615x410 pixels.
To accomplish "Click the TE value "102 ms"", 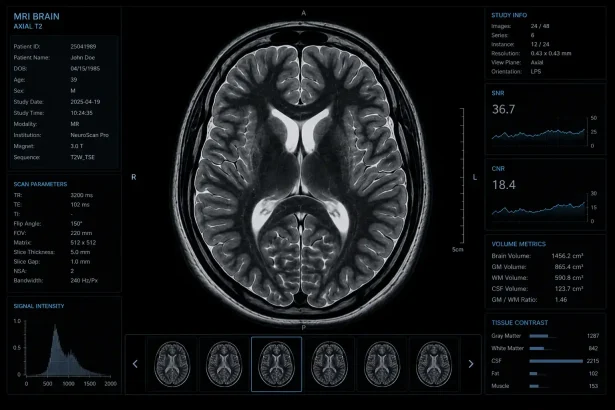I will coord(80,204).
